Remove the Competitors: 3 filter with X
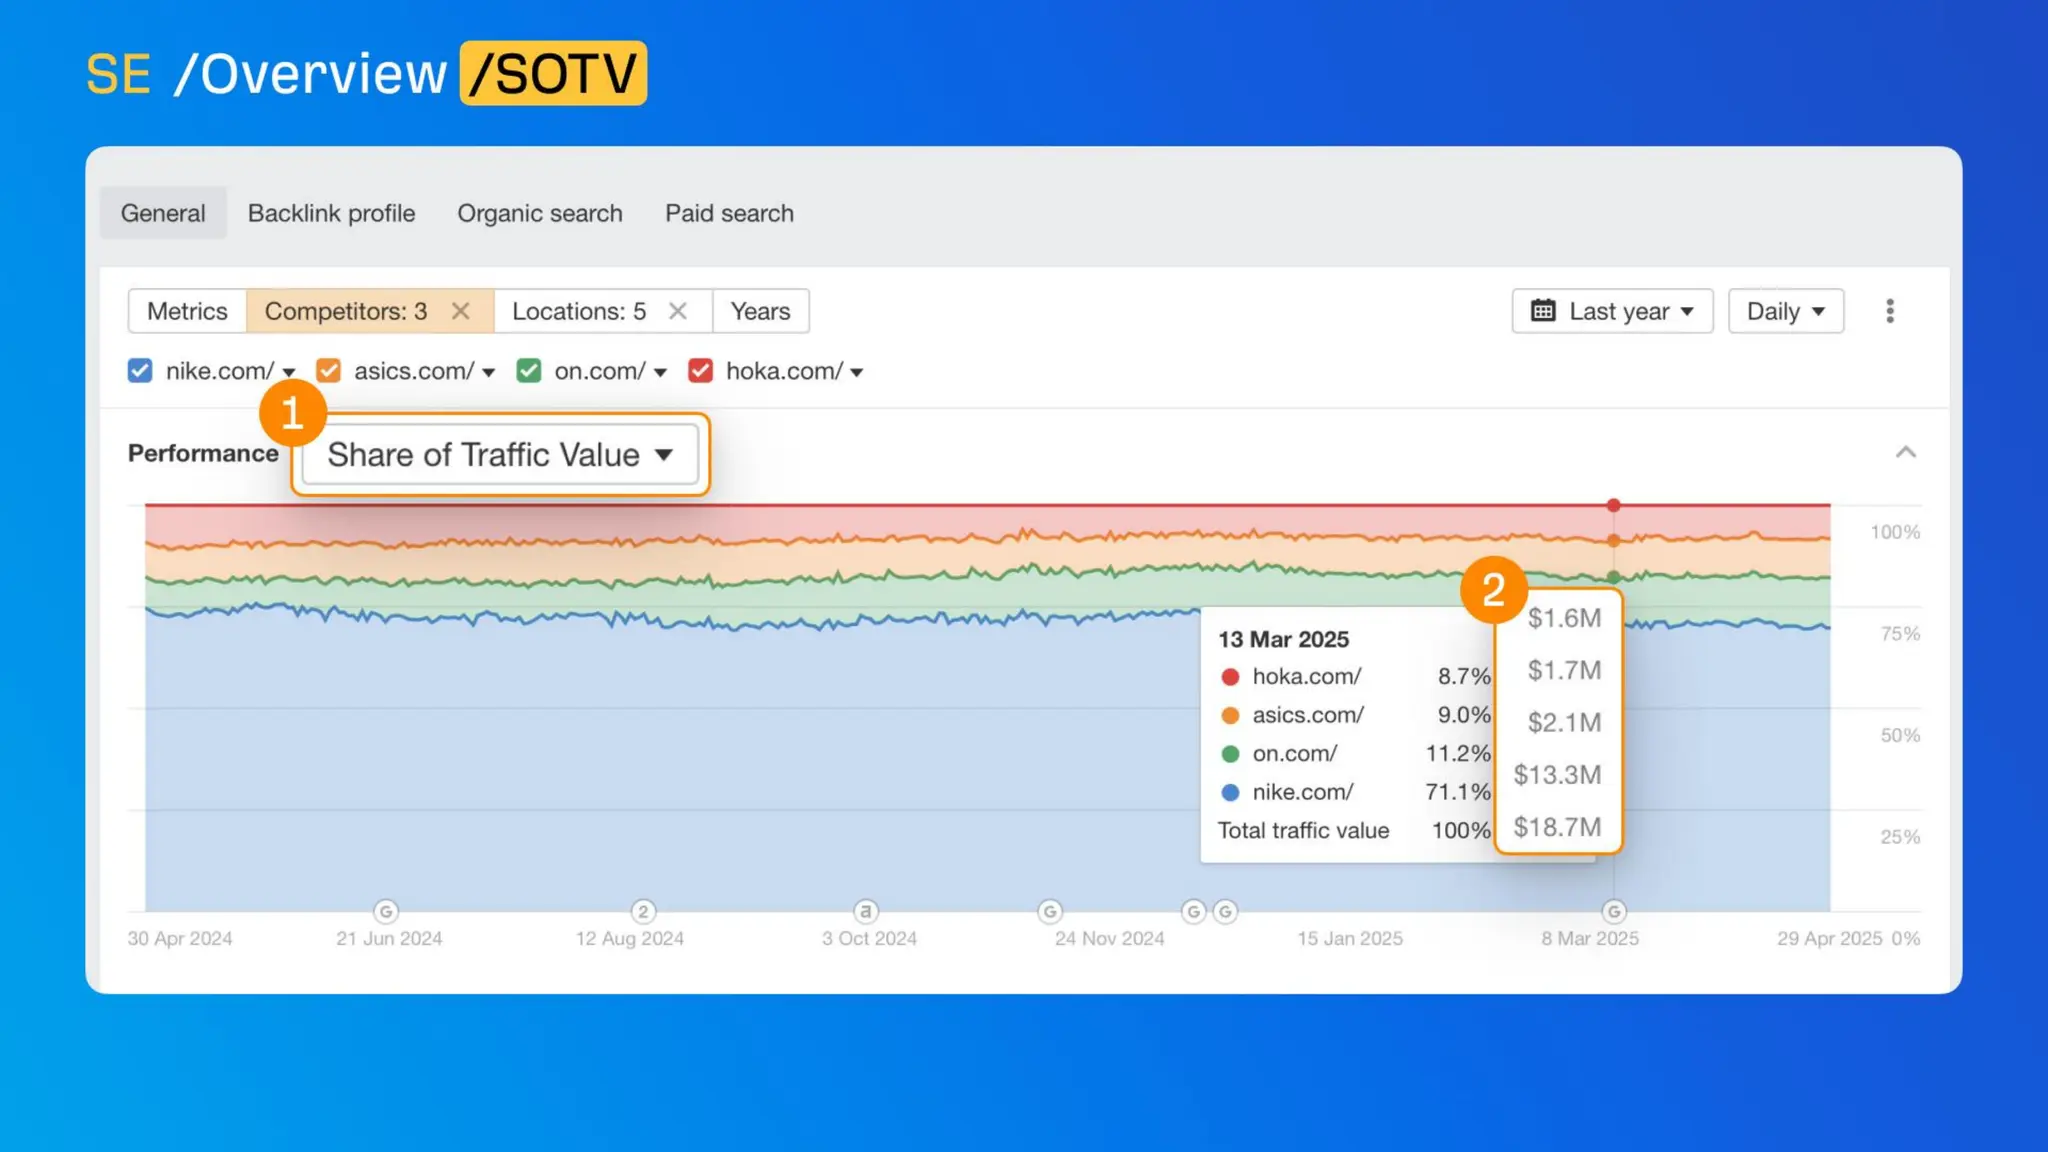Screen dimensions: 2048x1152 (x=460, y=311)
